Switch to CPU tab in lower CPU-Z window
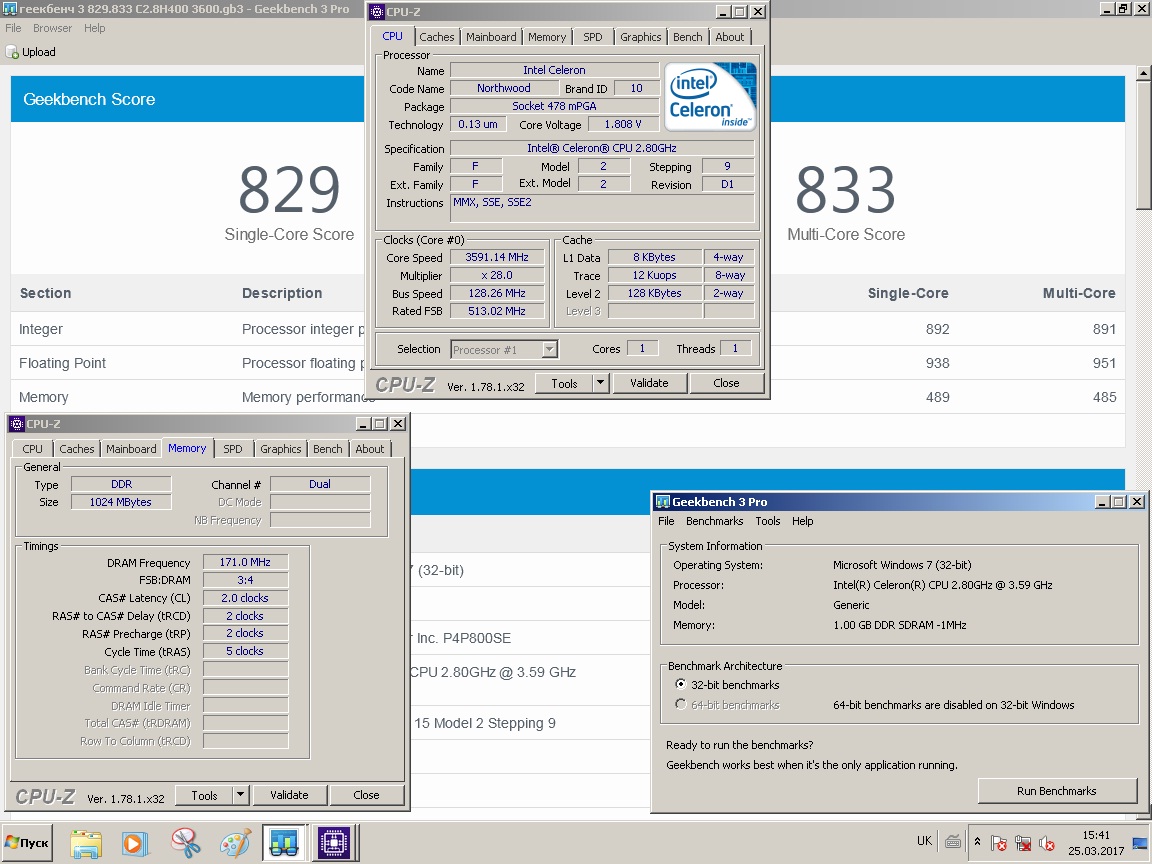Viewport: 1152px width, 864px height. click(32, 449)
